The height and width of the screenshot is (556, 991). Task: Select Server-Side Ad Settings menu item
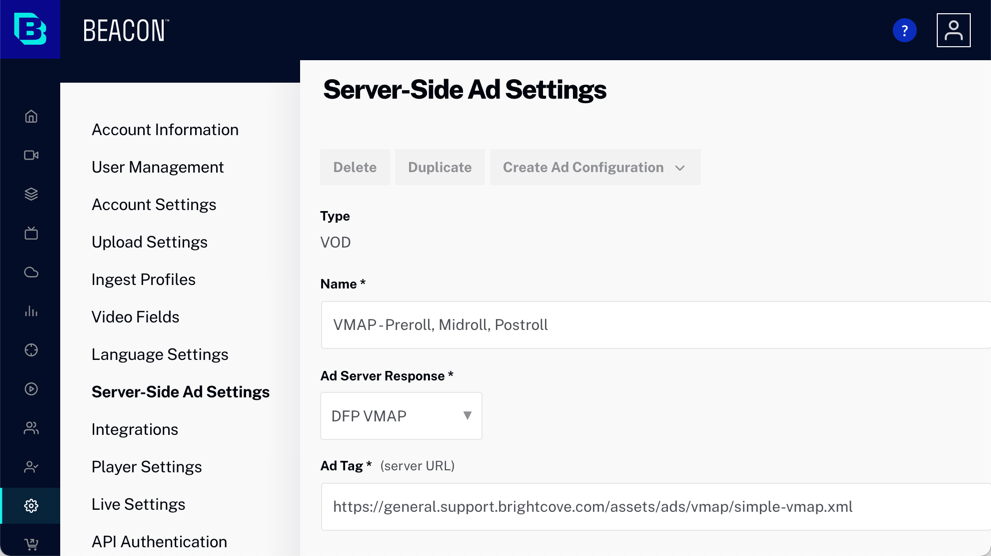(x=180, y=392)
